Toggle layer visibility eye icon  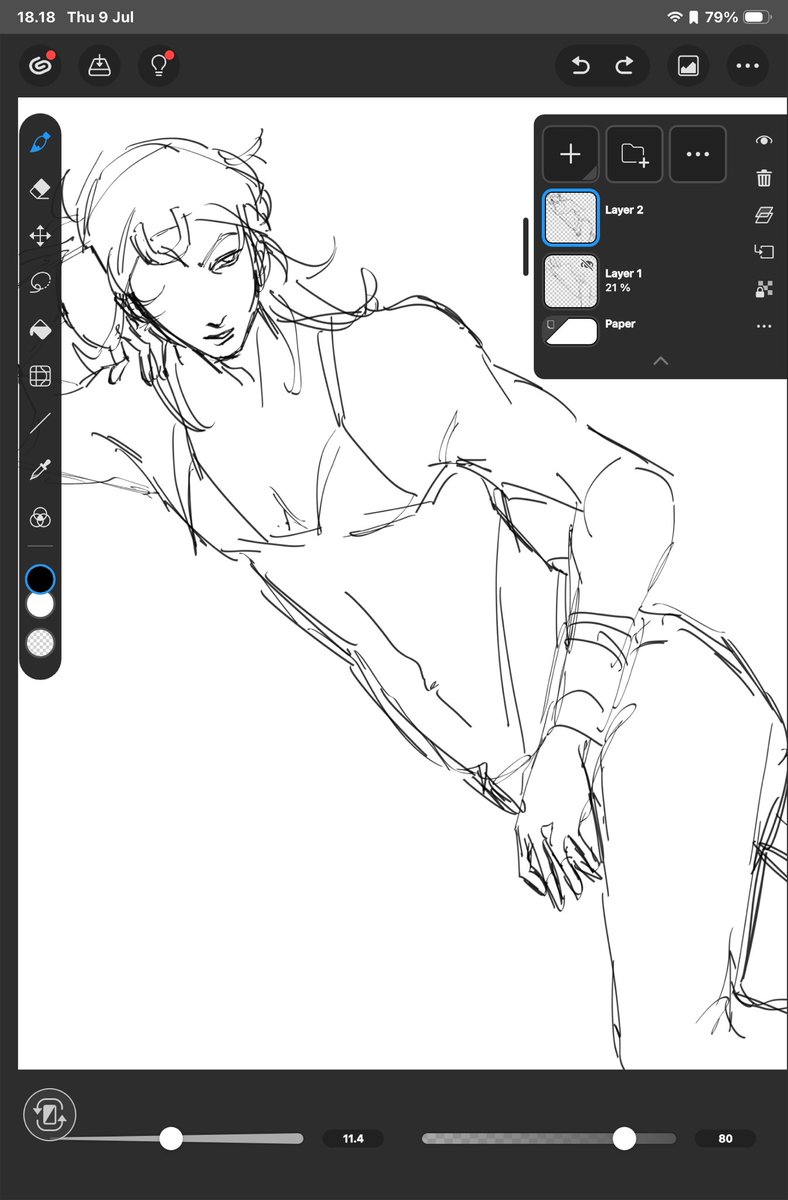764,142
